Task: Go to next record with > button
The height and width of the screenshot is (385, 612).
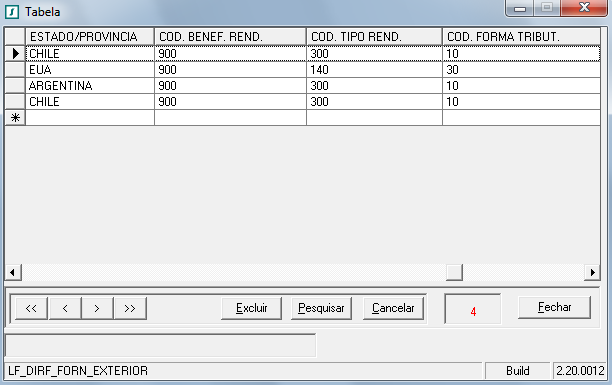Action: coord(97,308)
